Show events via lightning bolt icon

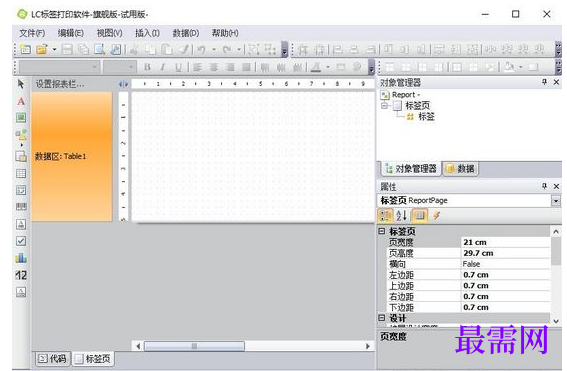(436, 216)
